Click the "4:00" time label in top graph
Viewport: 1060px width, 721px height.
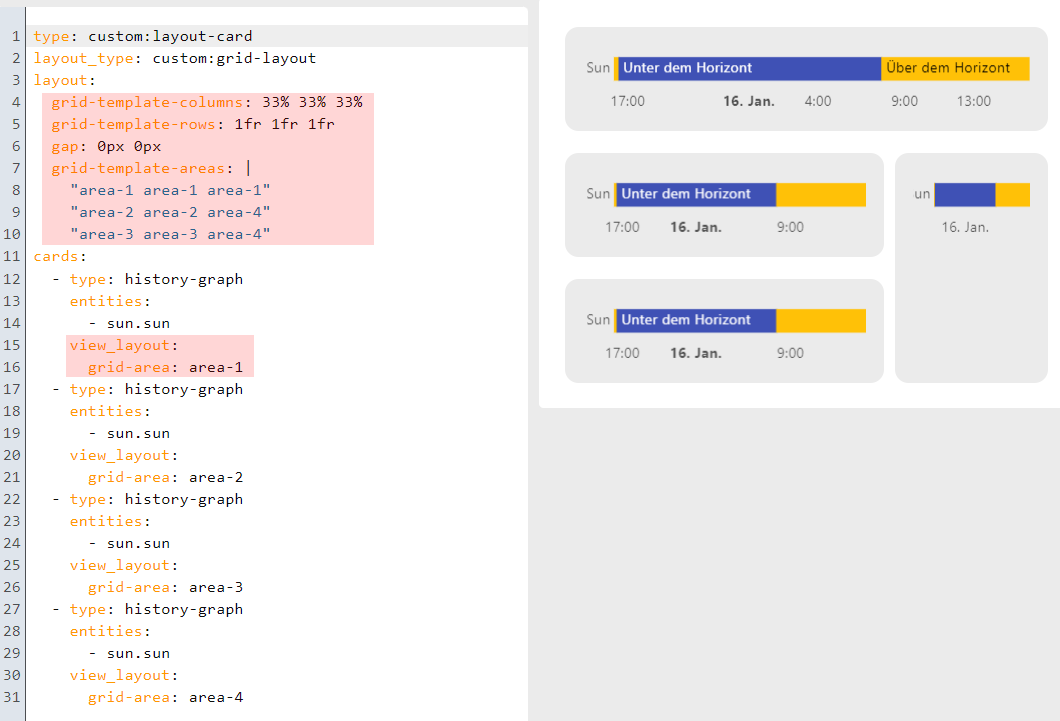coord(817,101)
